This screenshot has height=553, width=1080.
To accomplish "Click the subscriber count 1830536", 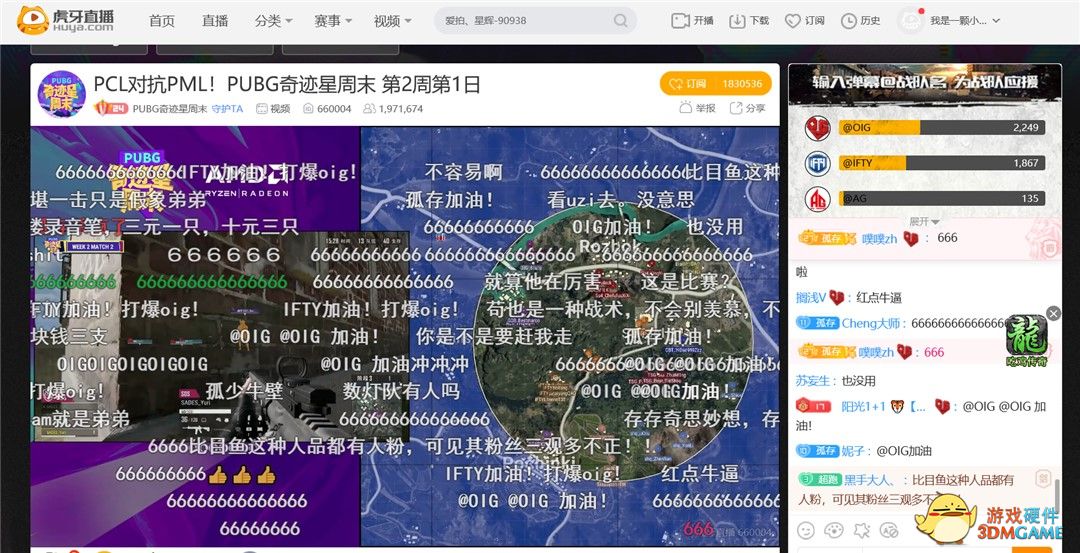I will pos(742,84).
